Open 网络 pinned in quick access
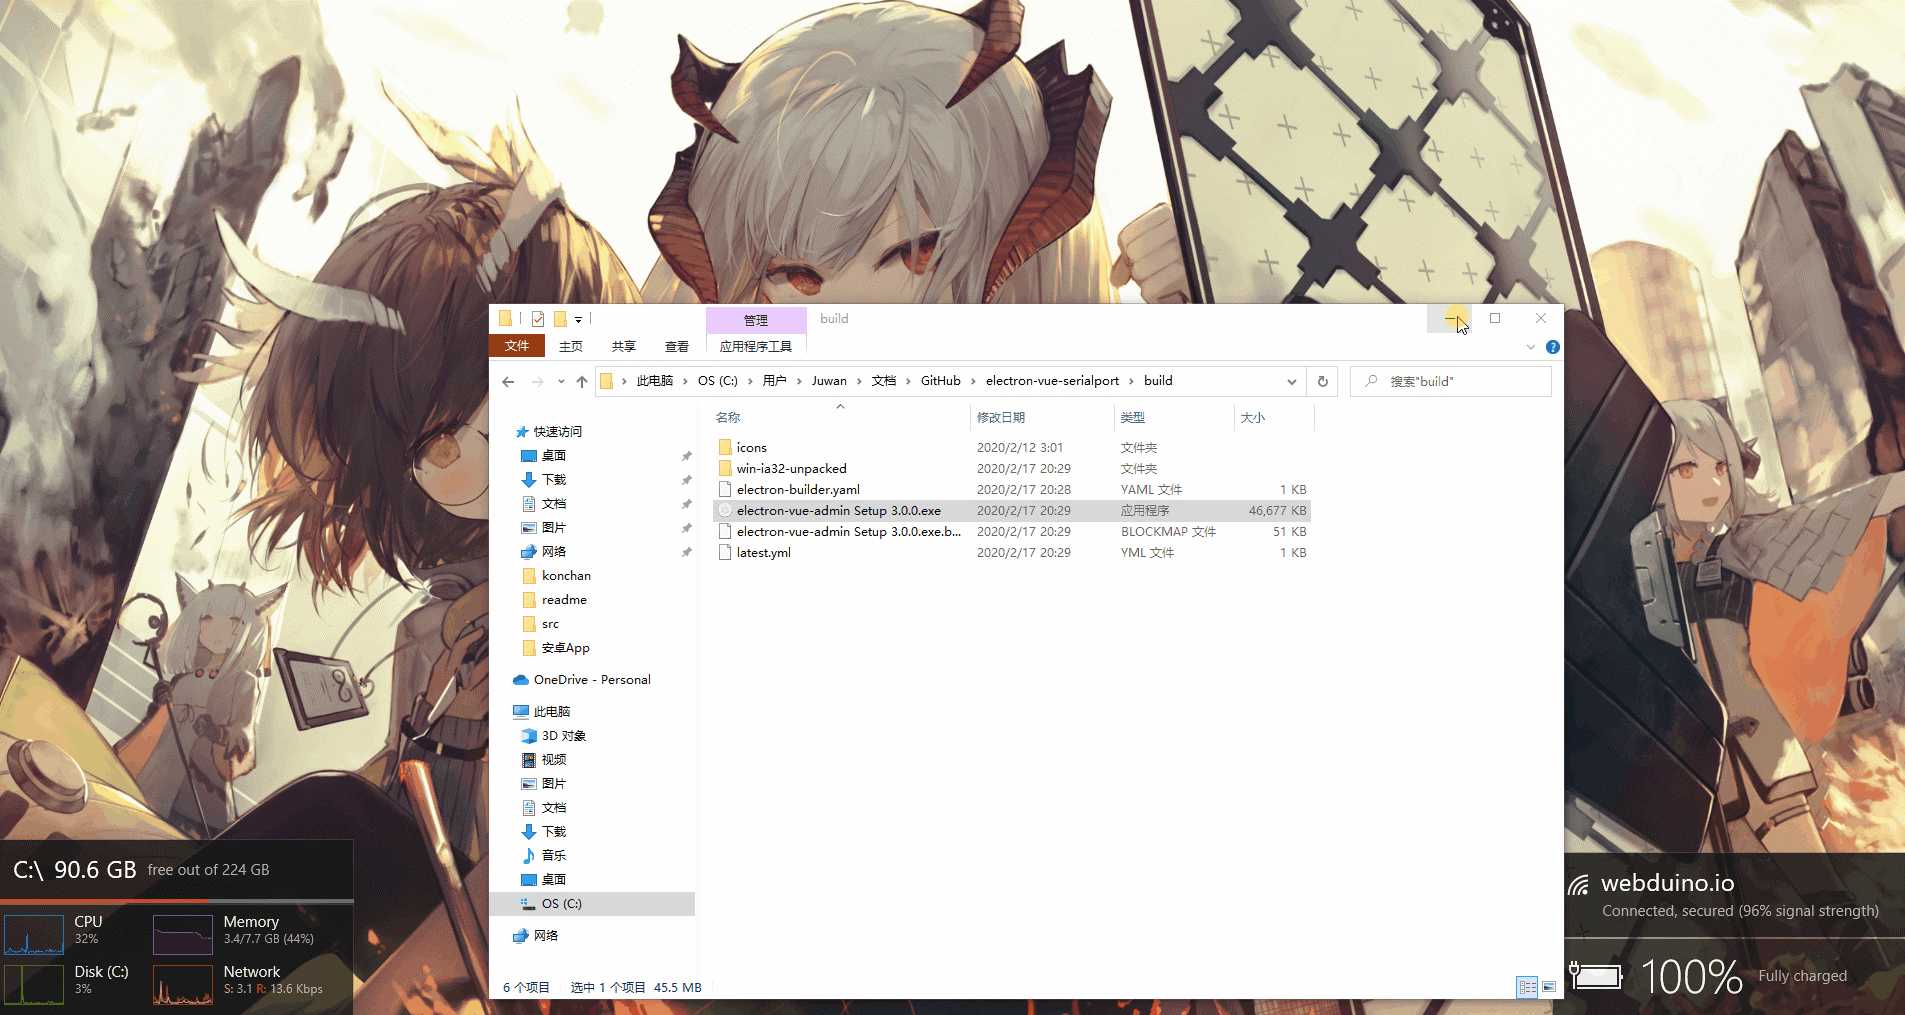 (x=554, y=551)
